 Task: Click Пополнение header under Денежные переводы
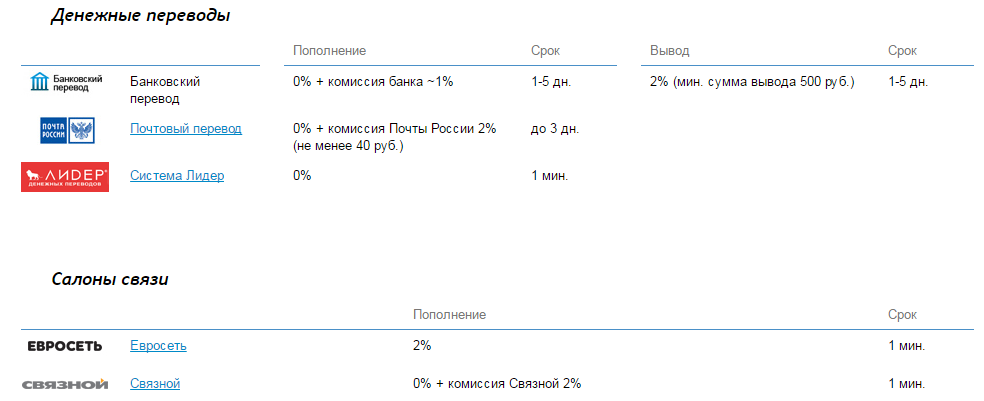click(329, 50)
